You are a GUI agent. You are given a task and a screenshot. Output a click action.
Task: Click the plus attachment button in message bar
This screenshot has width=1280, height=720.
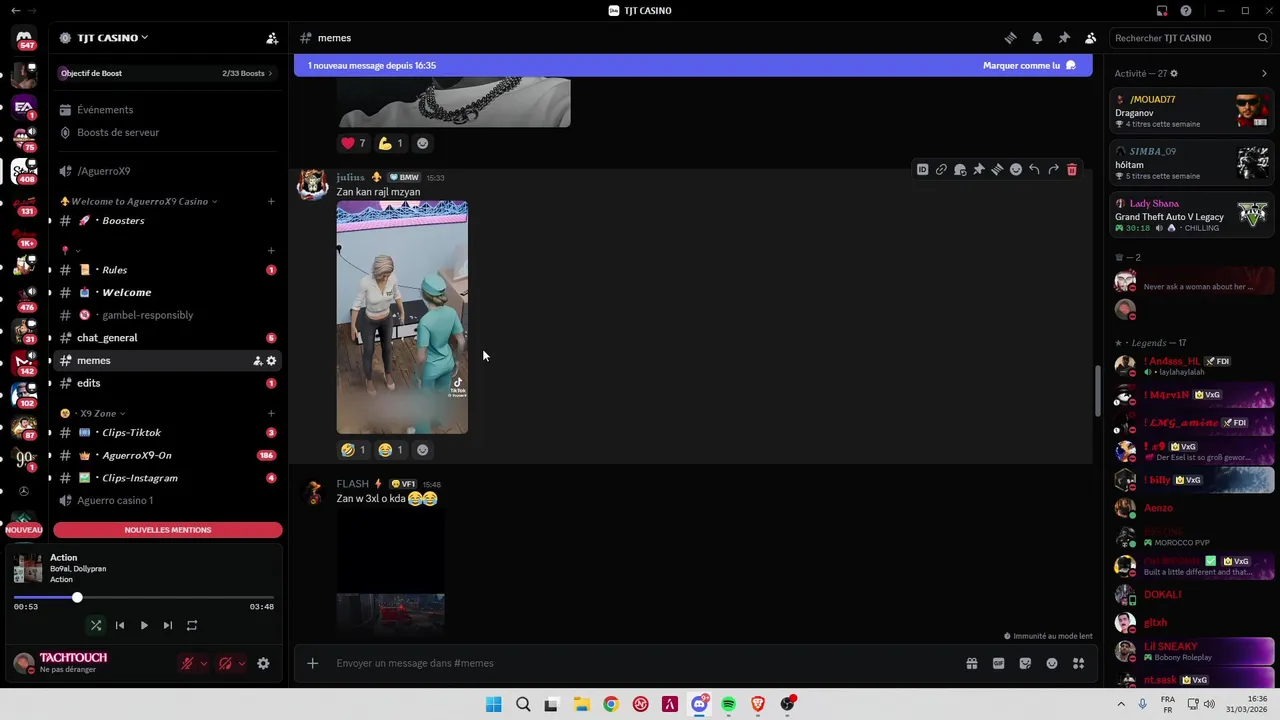tap(312, 663)
